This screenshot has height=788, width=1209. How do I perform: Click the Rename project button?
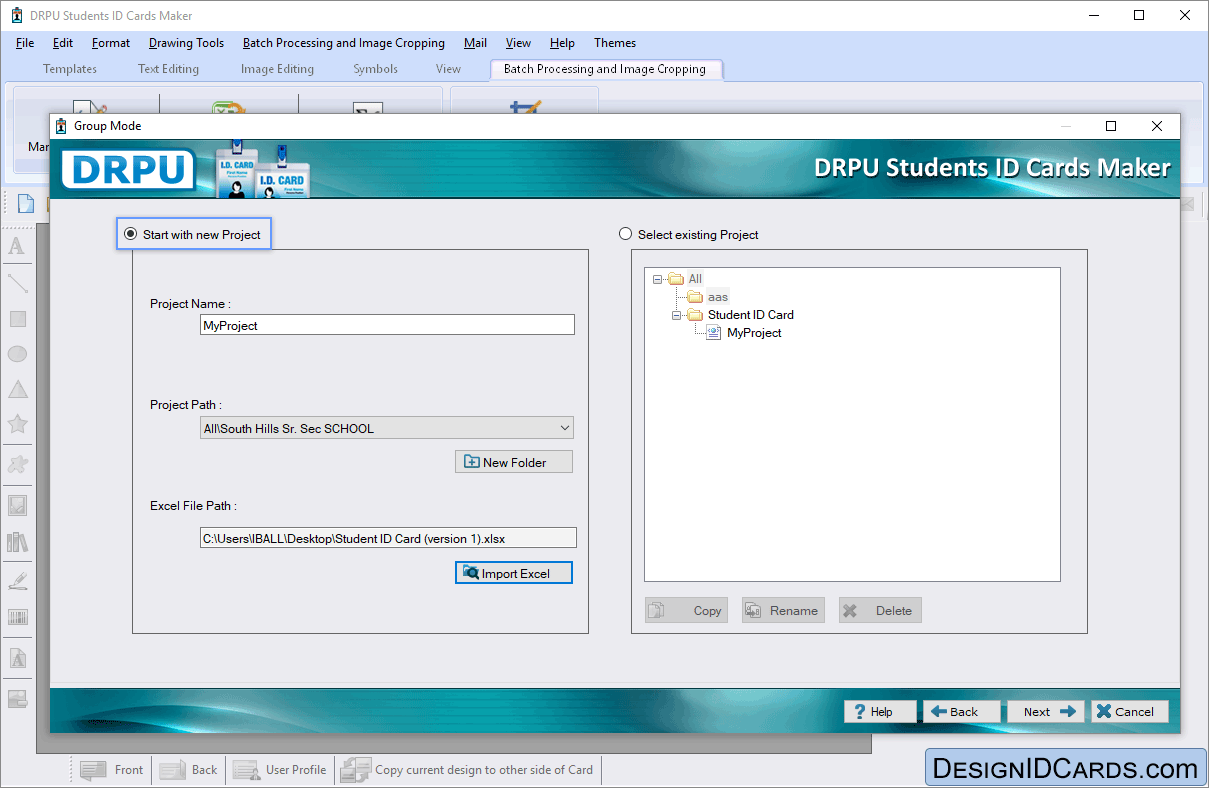click(783, 610)
